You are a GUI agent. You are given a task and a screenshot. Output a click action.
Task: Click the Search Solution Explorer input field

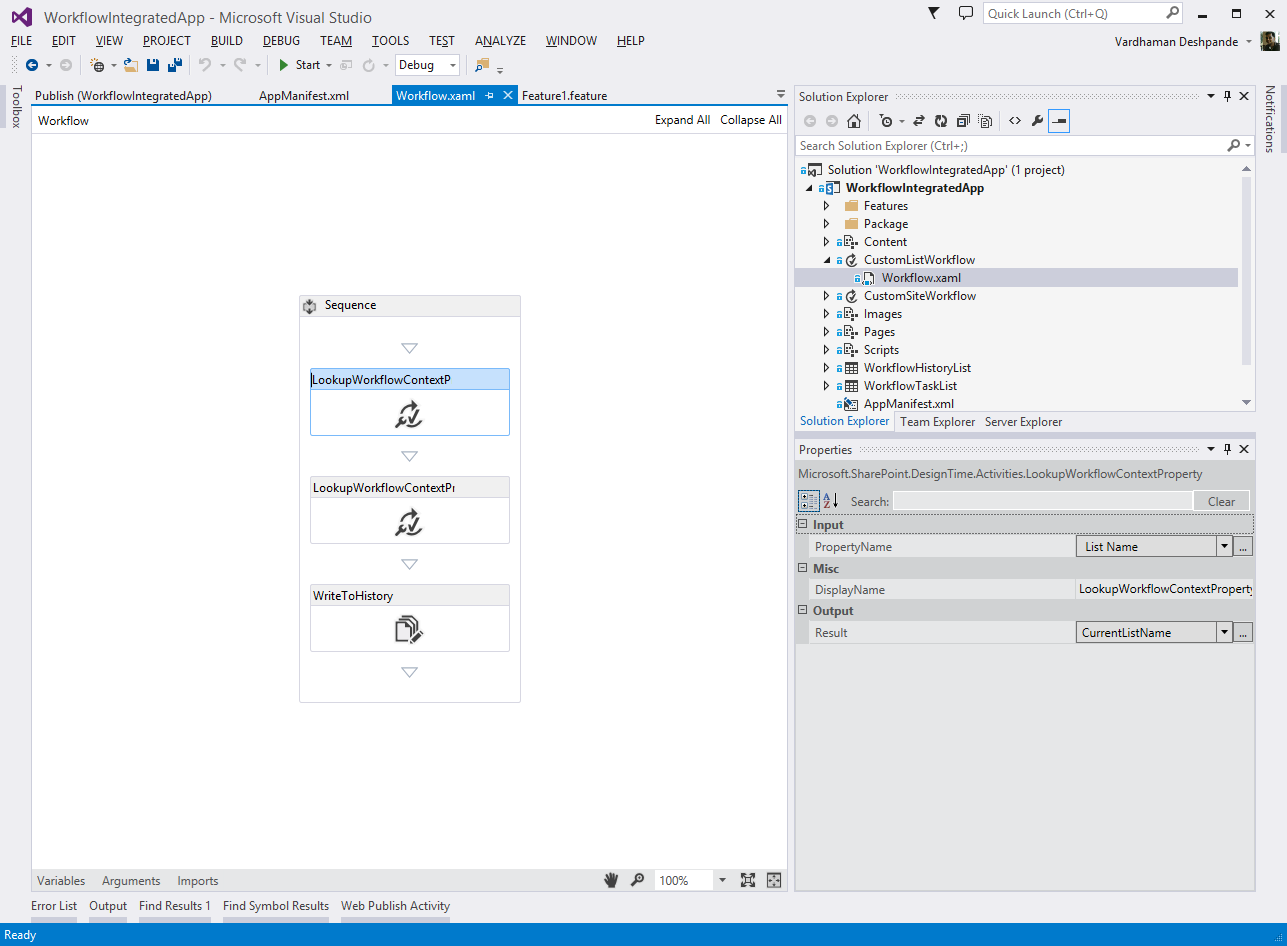1011,146
